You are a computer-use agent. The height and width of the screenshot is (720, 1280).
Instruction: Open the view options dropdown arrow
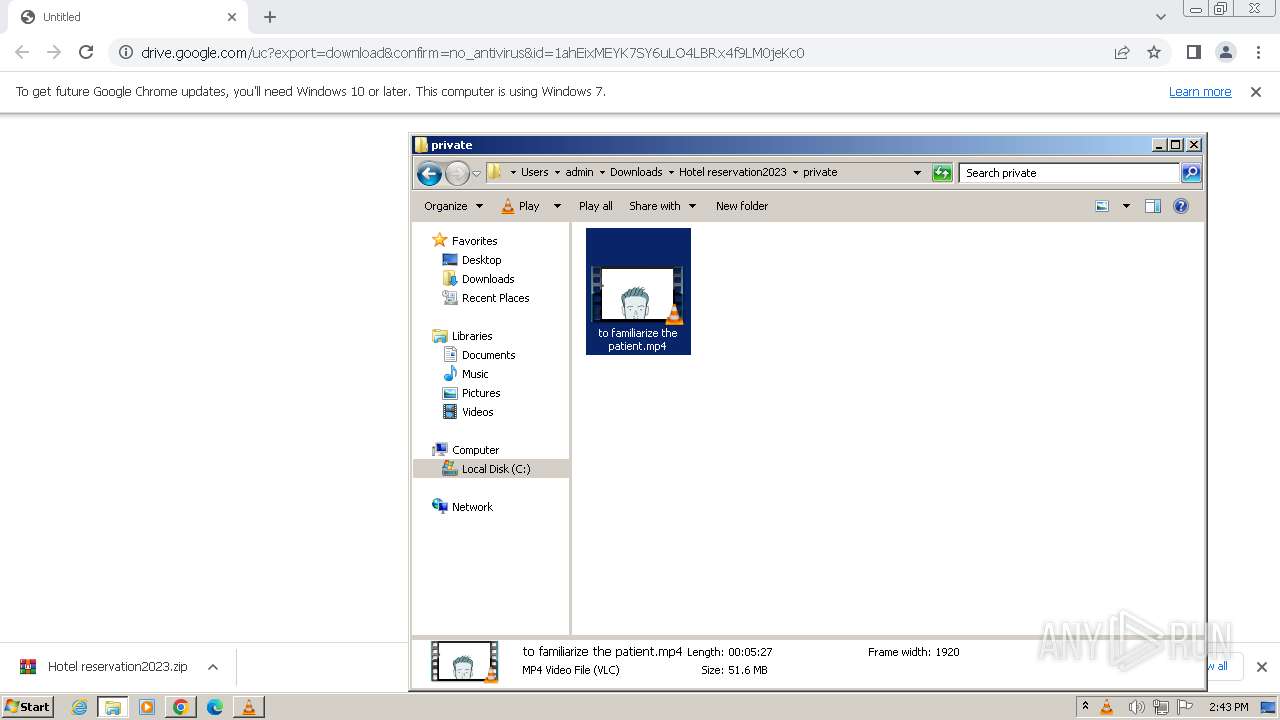coord(1125,206)
